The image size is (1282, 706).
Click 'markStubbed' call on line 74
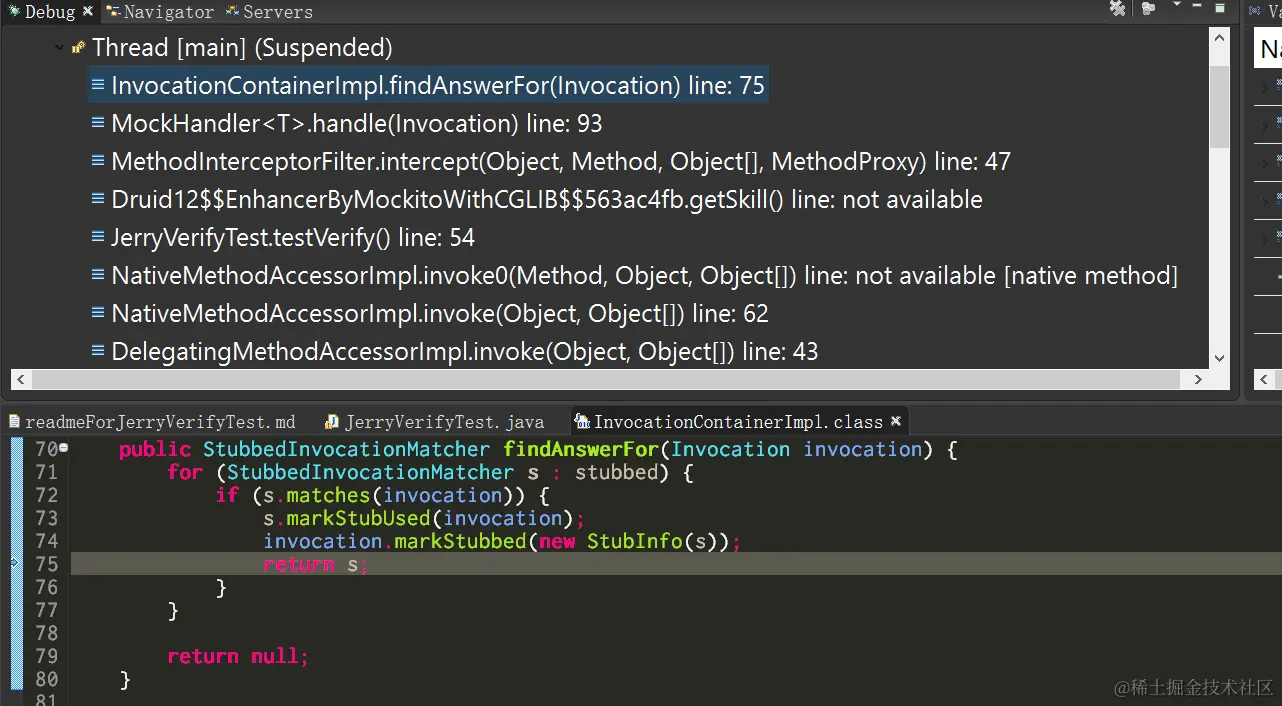(x=460, y=541)
